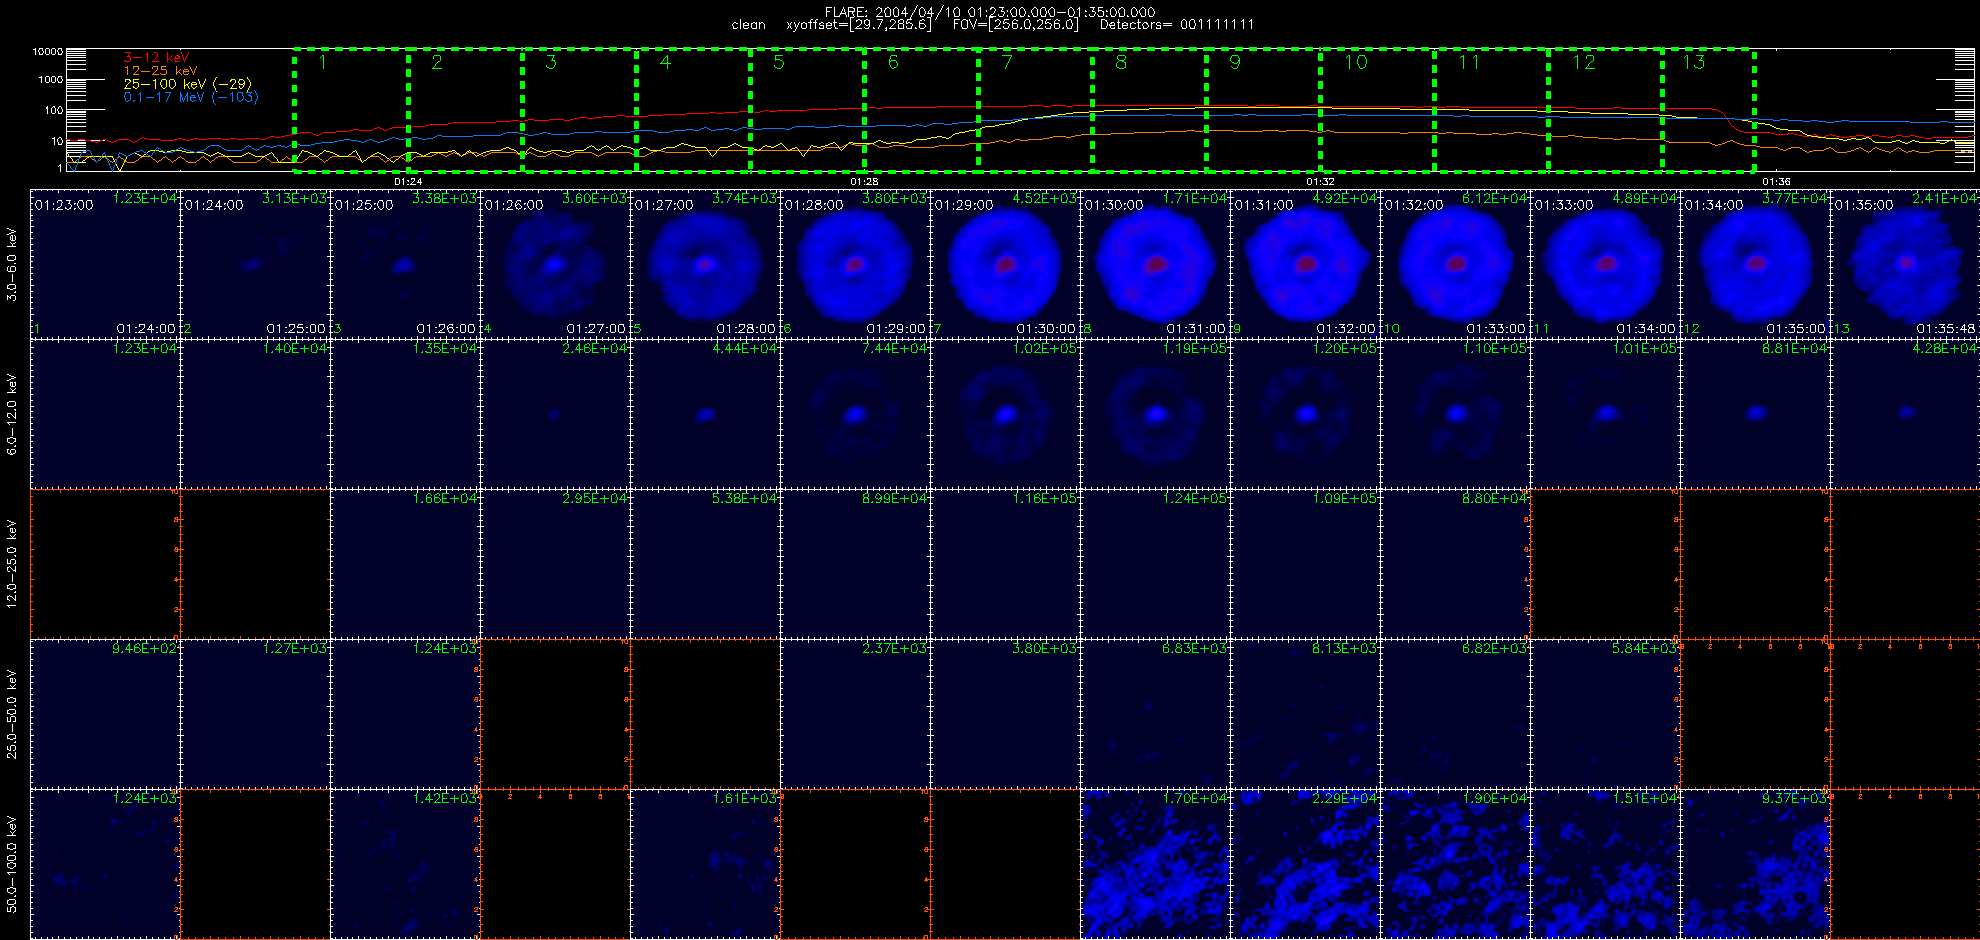Click the 6.12E+04 peak value label
This screenshot has width=1980, height=940.
(x=1495, y=198)
